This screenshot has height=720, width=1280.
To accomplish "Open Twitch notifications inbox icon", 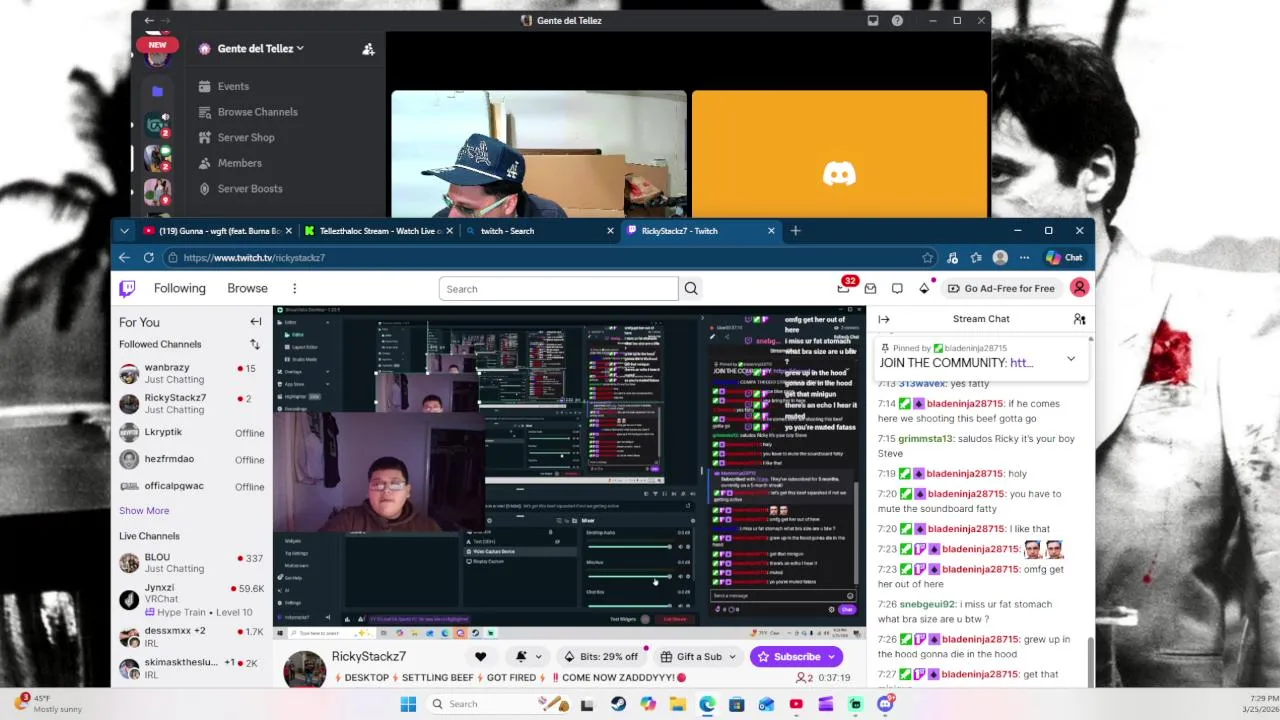I will [870, 288].
